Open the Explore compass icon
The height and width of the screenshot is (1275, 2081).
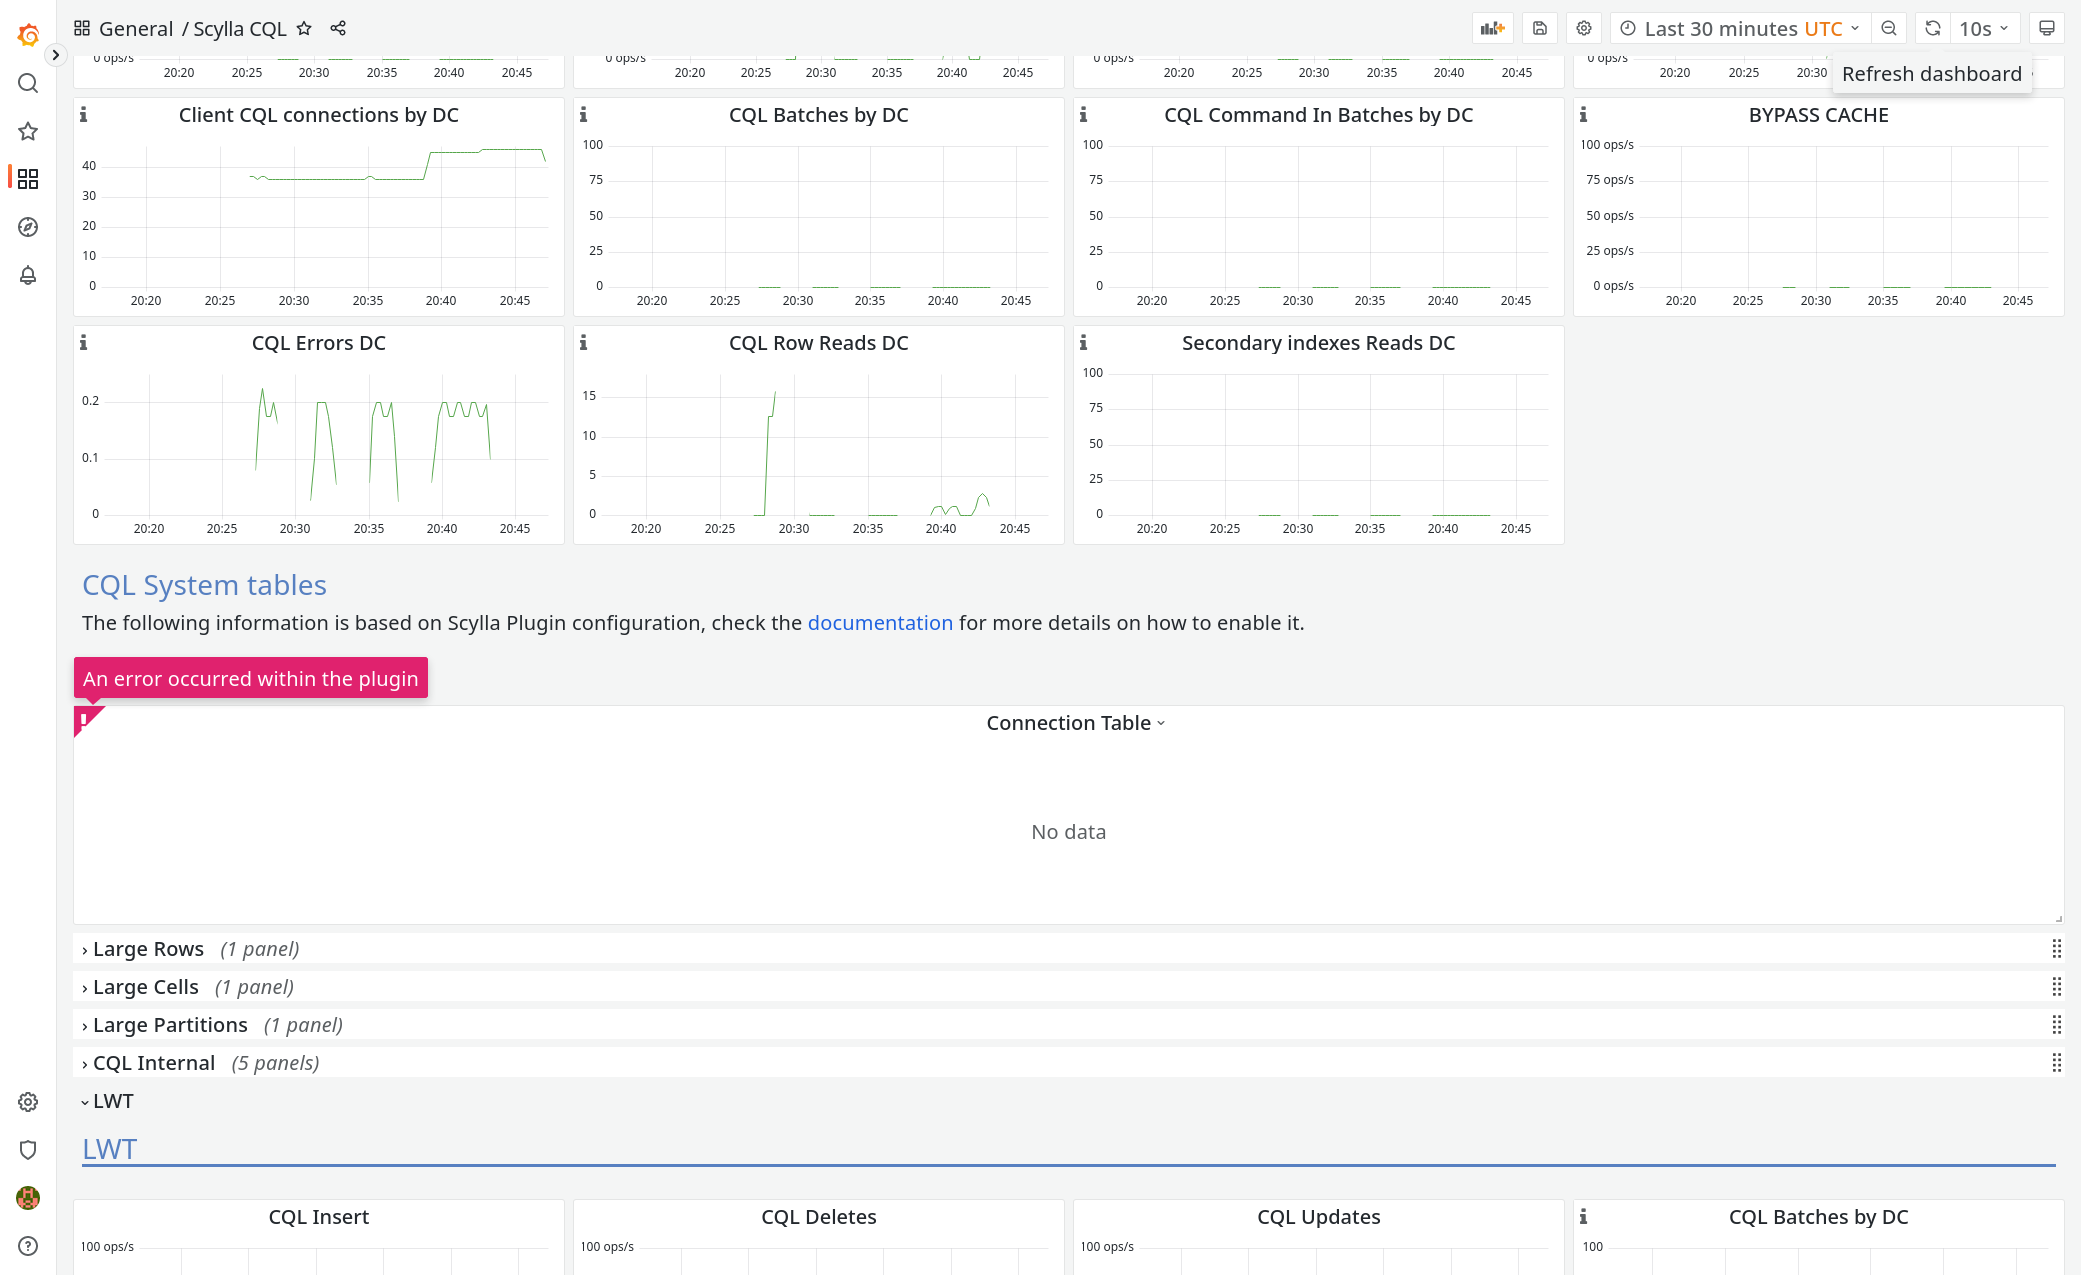pos(28,227)
